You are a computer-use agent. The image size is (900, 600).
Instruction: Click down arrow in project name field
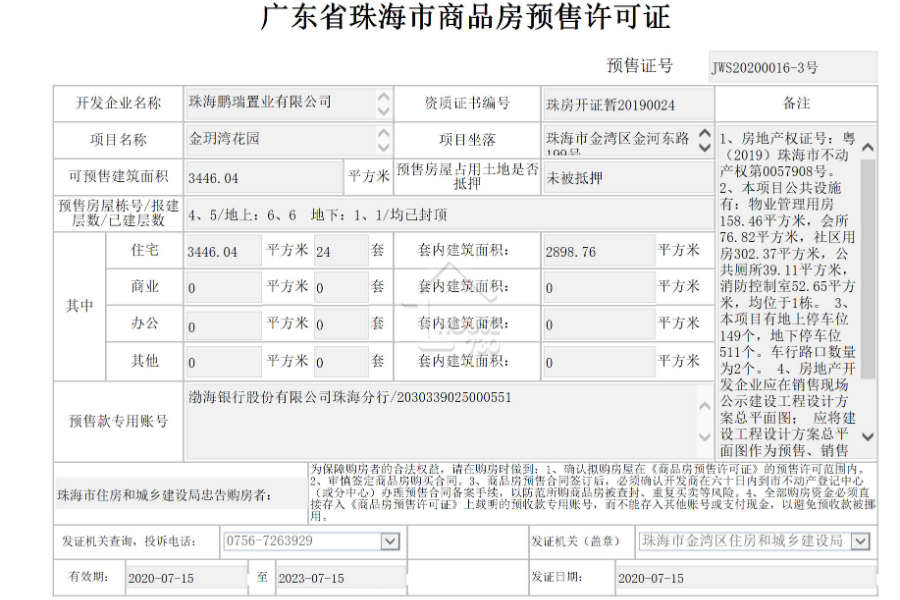click(383, 148)
